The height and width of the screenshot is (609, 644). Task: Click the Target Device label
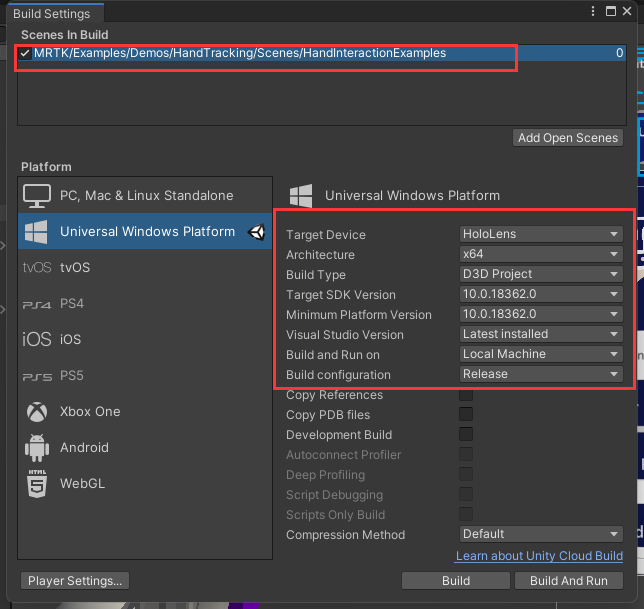coord(326,235)
